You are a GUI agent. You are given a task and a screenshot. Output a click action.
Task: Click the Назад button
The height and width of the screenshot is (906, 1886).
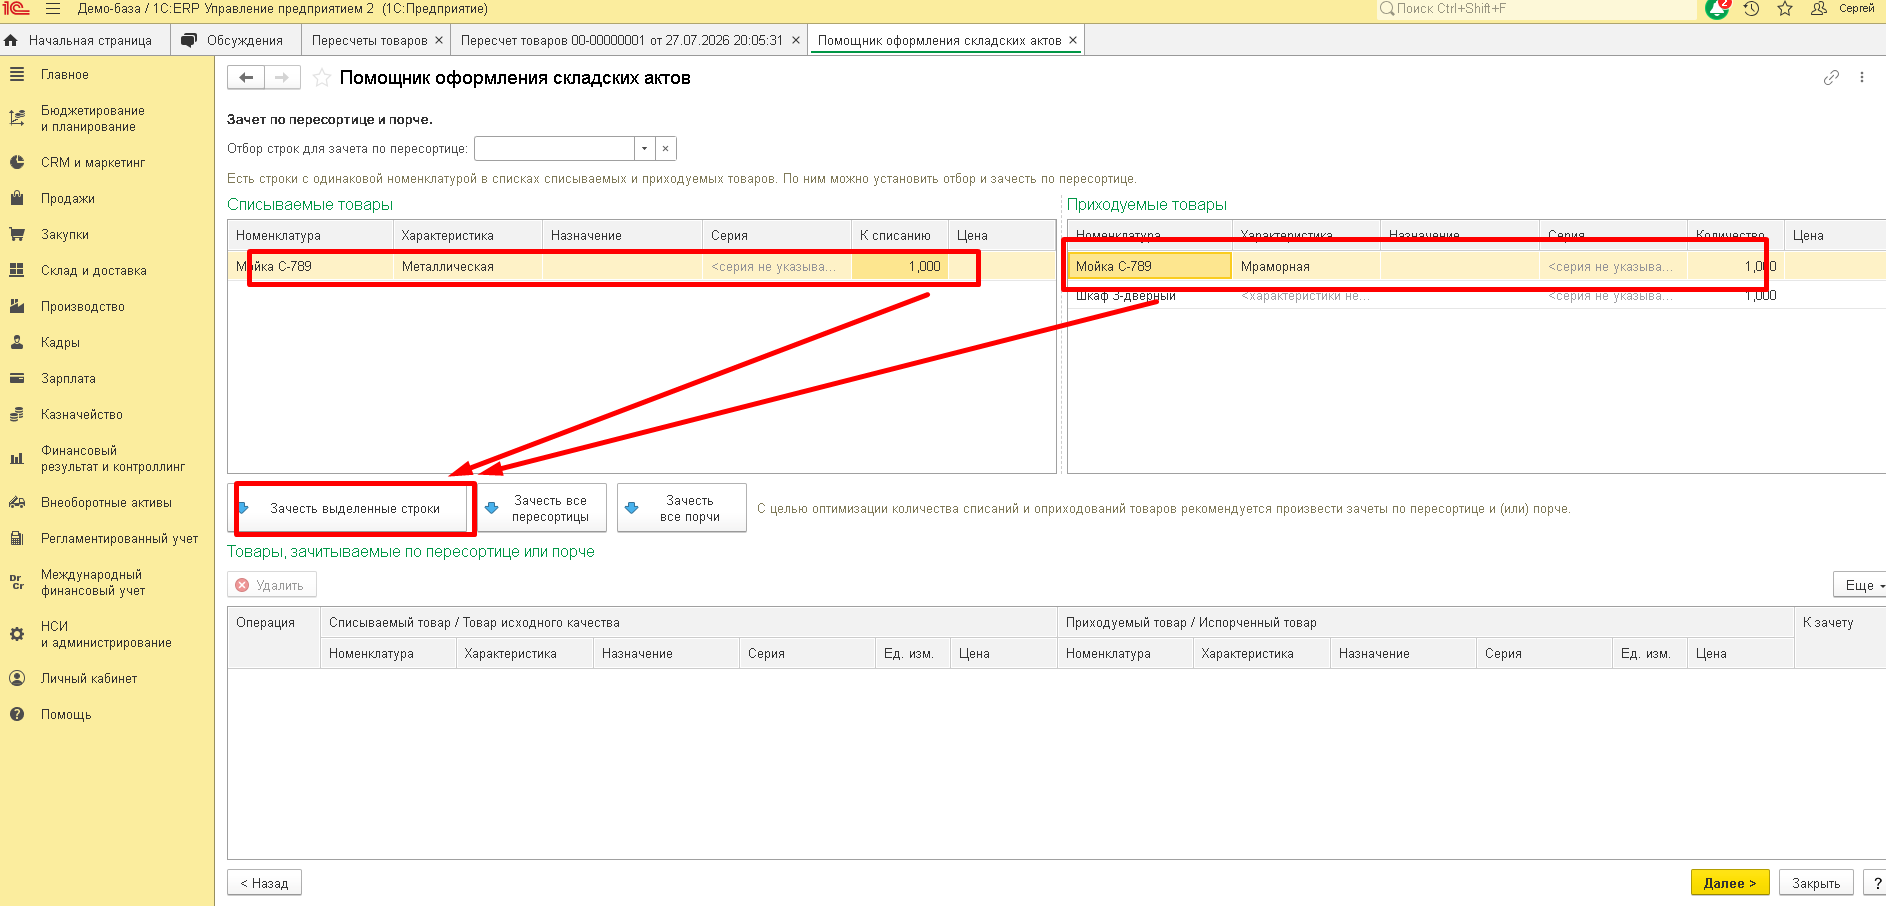pyautogui.click(x=264, y=883)
